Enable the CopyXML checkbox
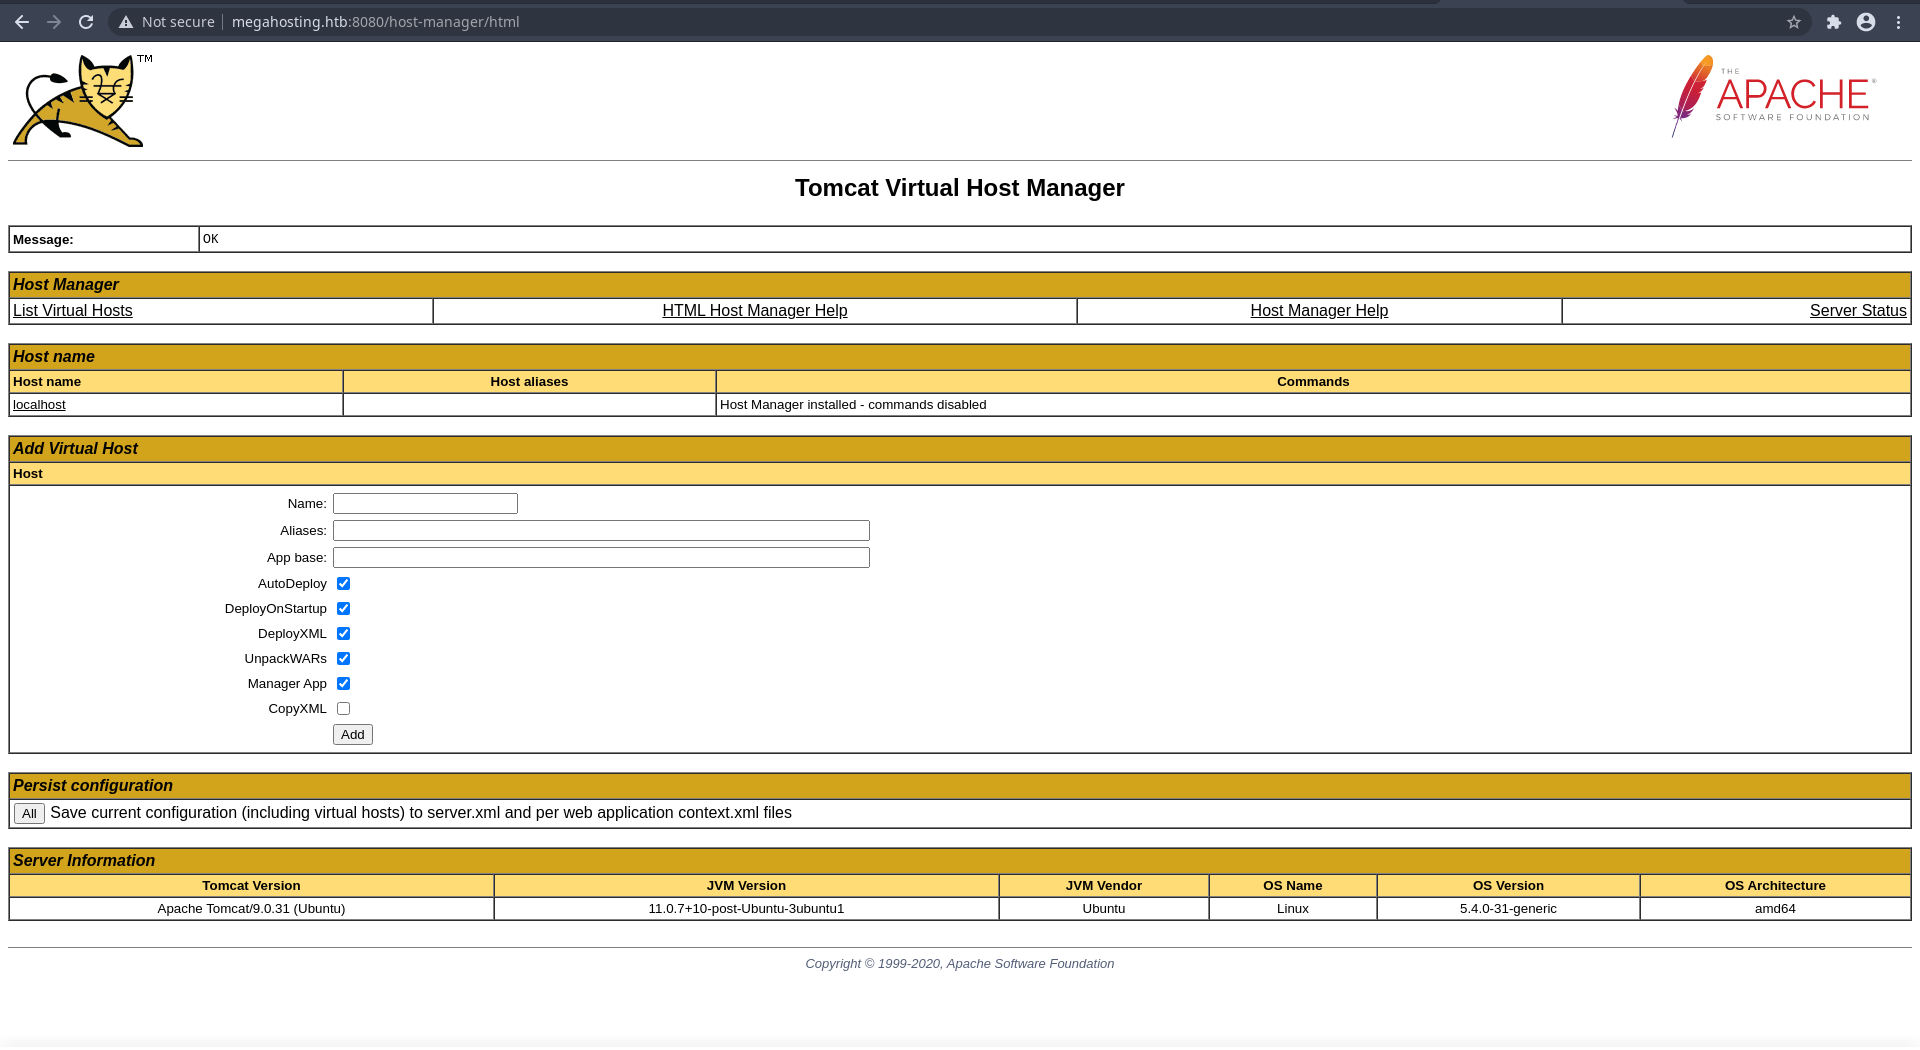 344,709
